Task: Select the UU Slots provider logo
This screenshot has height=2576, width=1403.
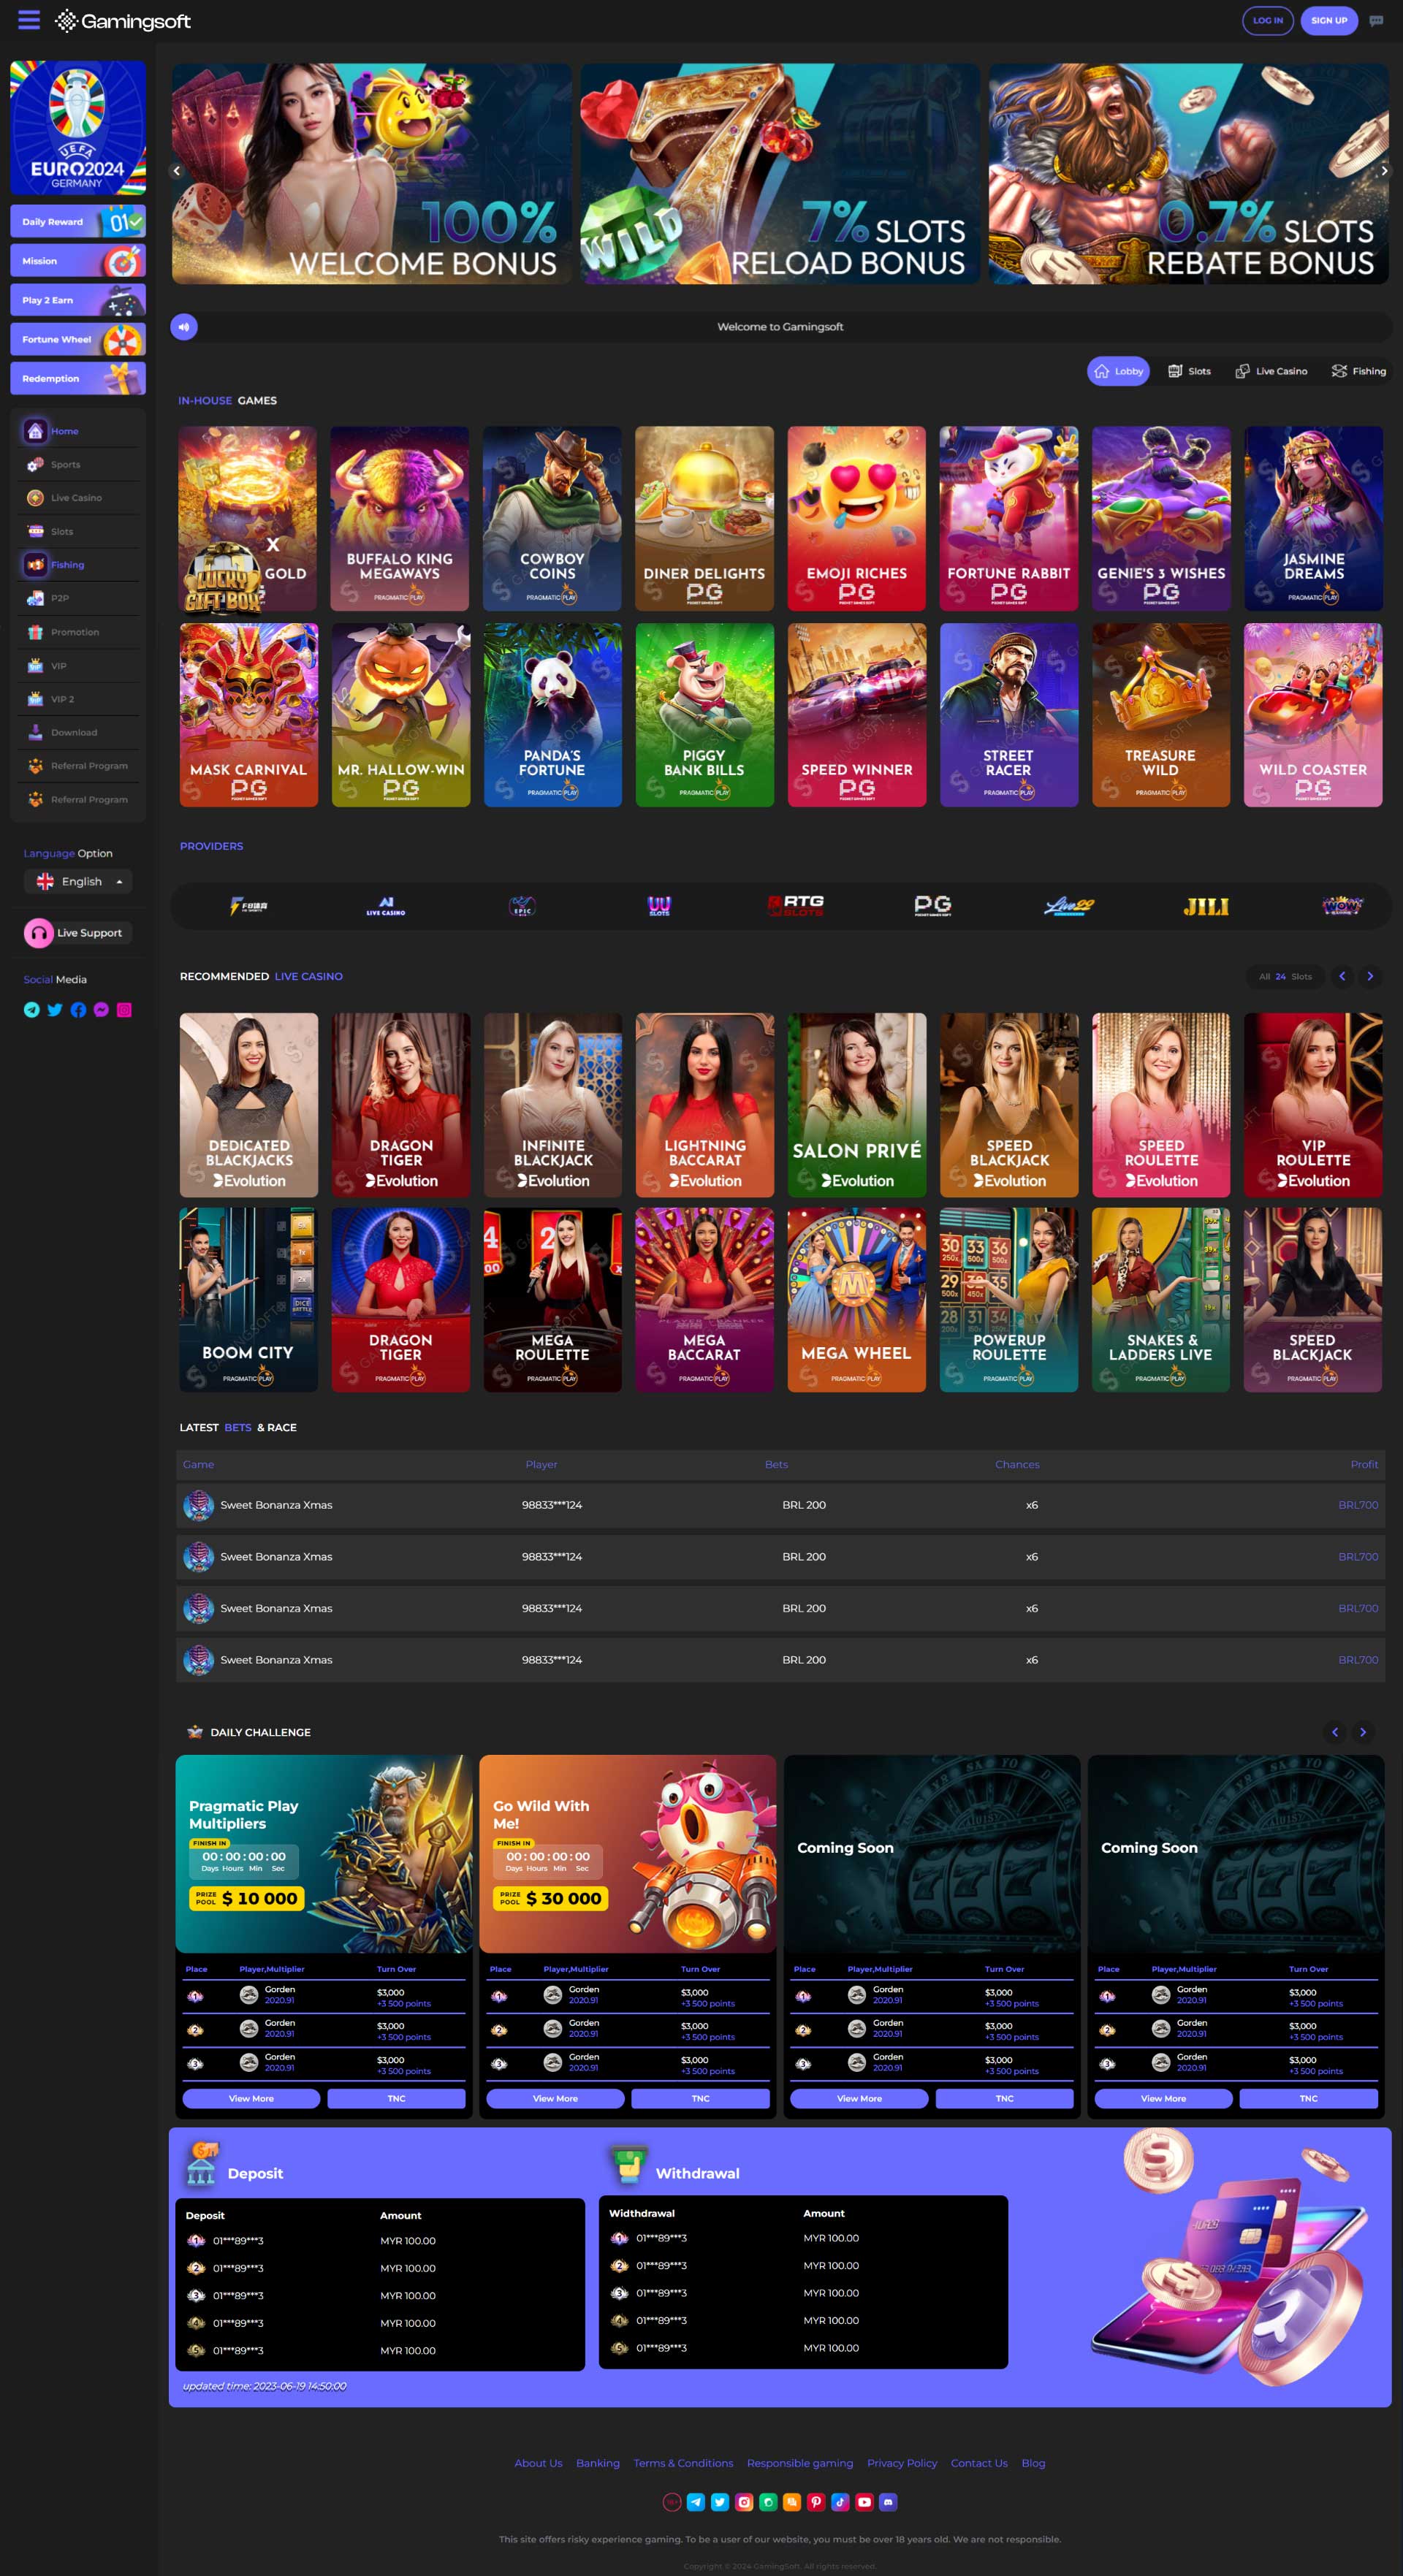Action: click(x=659, y=906)
